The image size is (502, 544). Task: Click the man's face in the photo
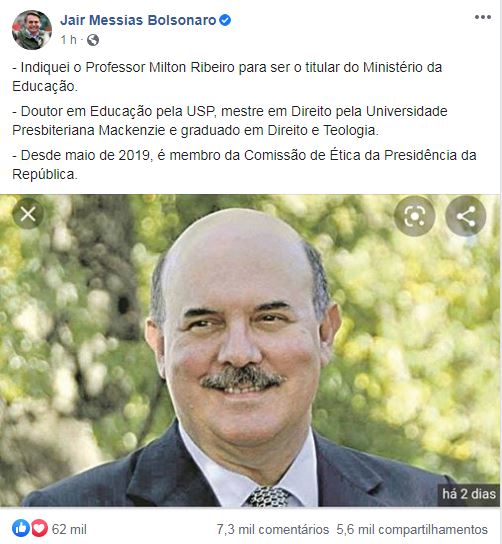[x=240, y=333]
